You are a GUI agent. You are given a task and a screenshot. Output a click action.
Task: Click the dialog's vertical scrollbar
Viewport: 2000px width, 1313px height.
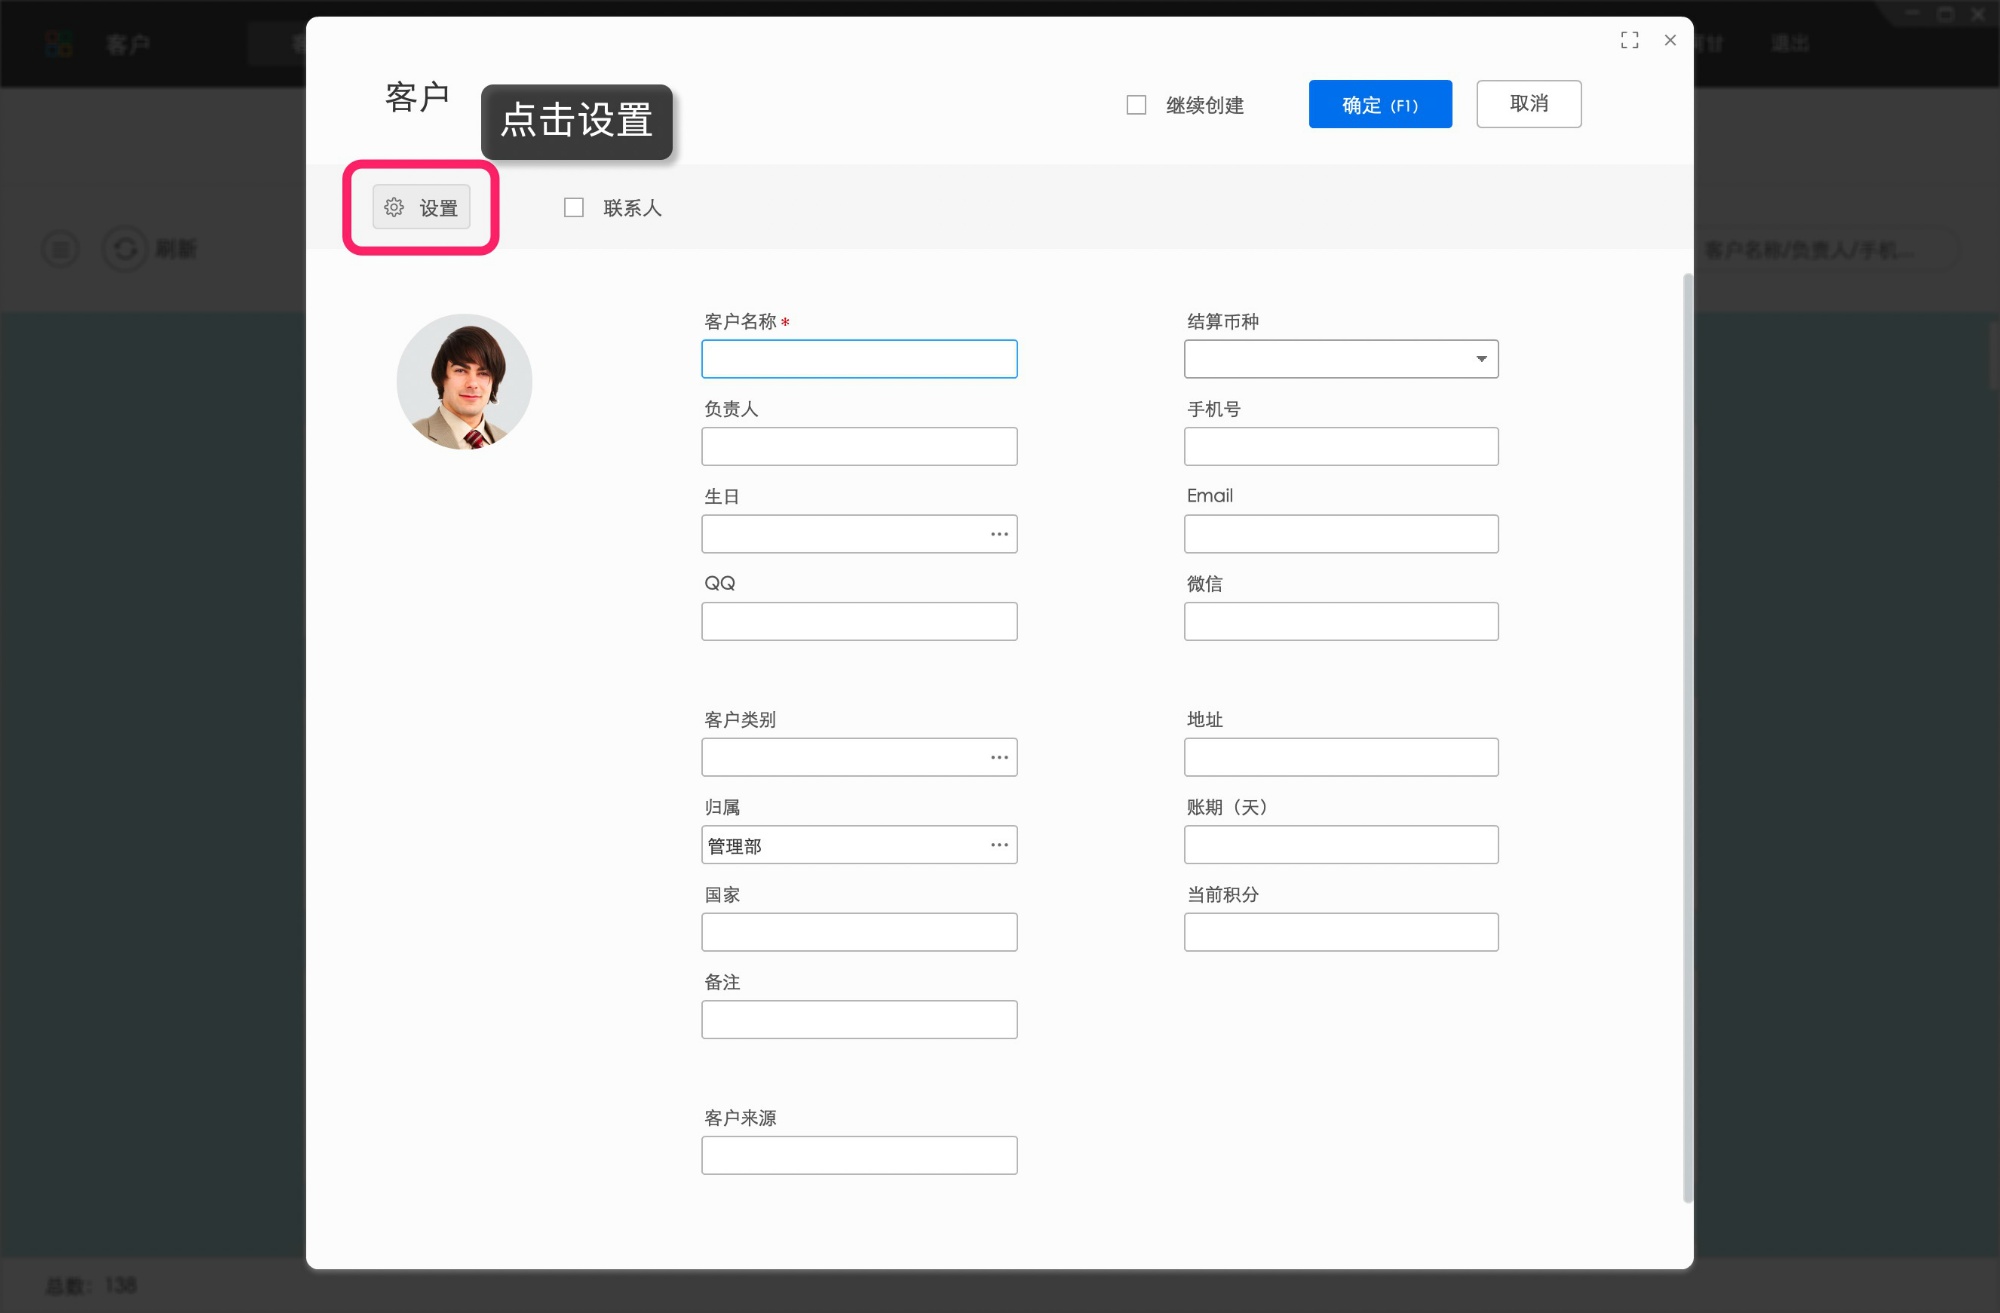tap(1688, 738)
